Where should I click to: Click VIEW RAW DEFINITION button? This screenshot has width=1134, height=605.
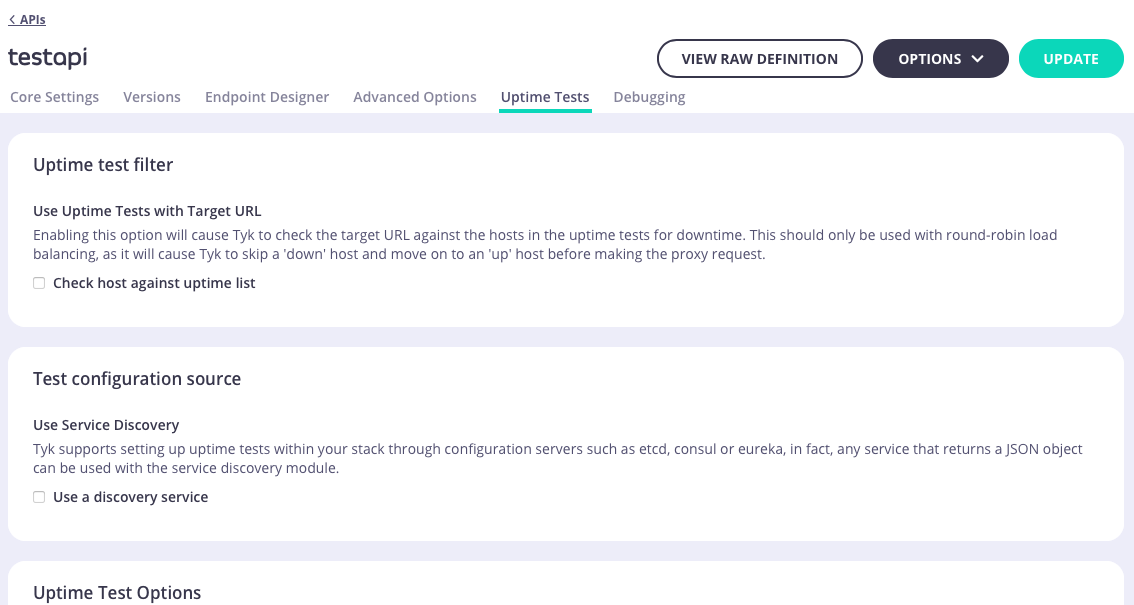(x=759, y=58)
